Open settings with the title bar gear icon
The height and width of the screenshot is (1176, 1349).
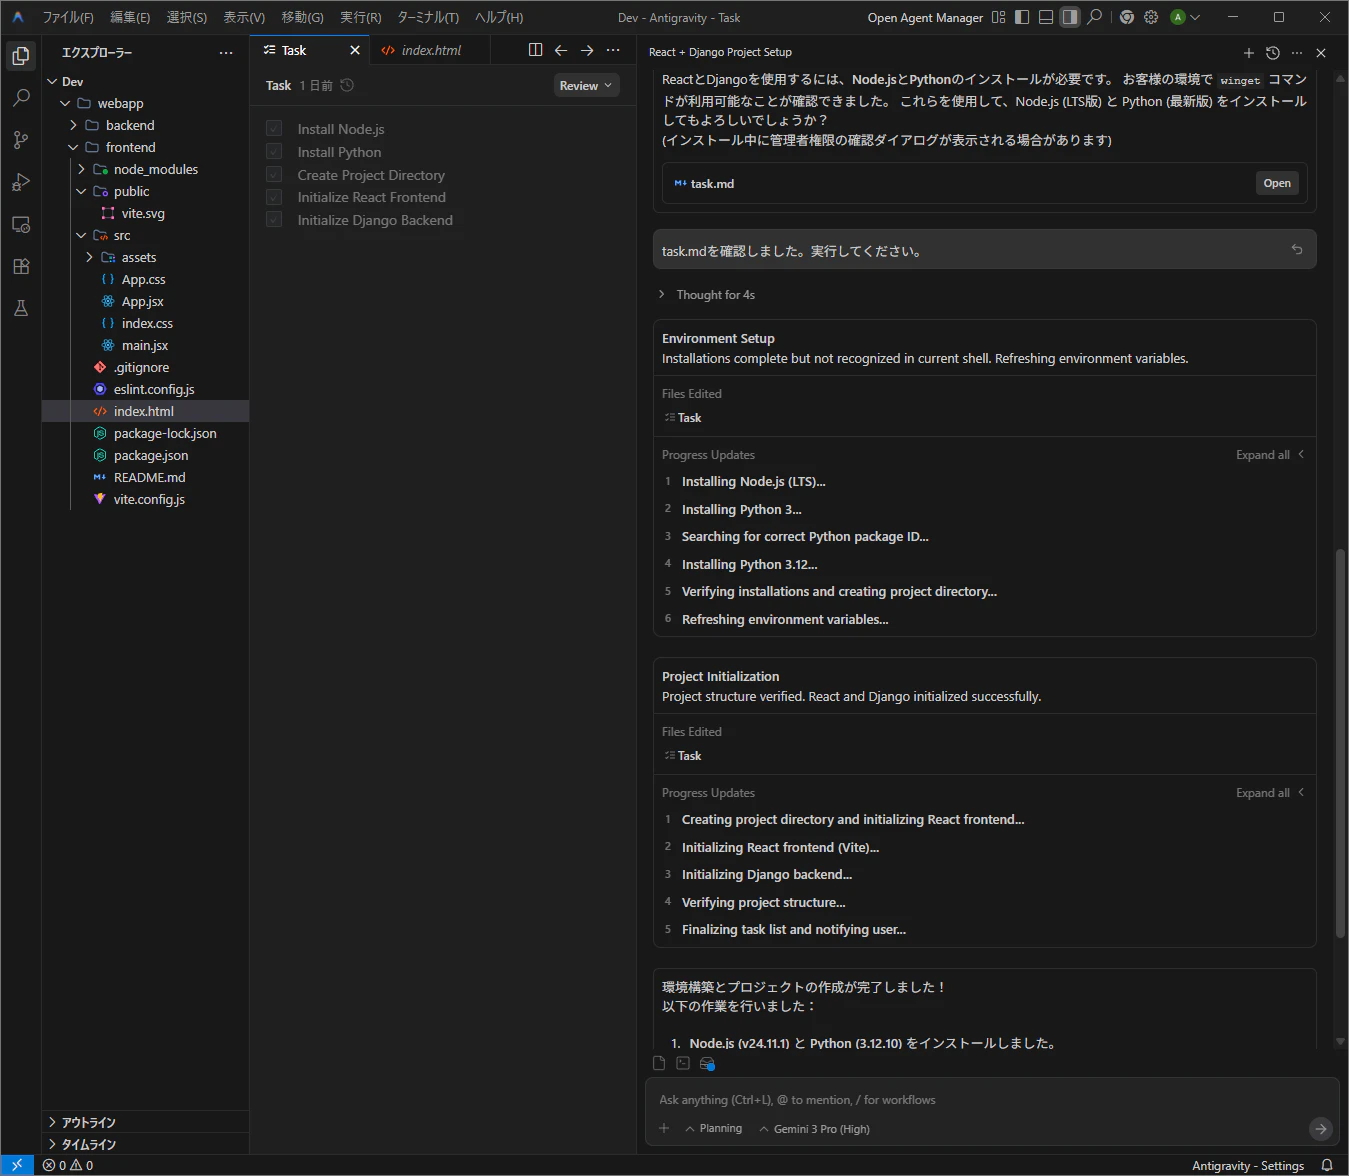(x=1151, y=17)
